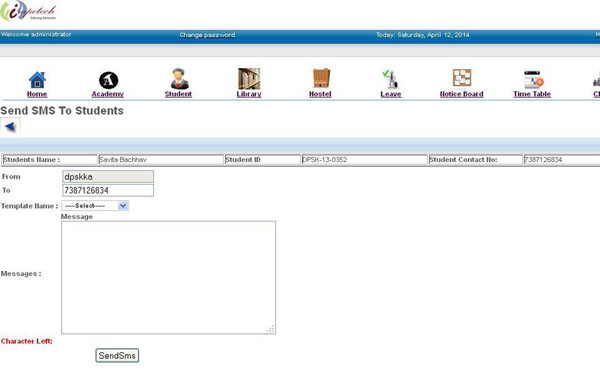Open the Student person icon

click(179, 79)
